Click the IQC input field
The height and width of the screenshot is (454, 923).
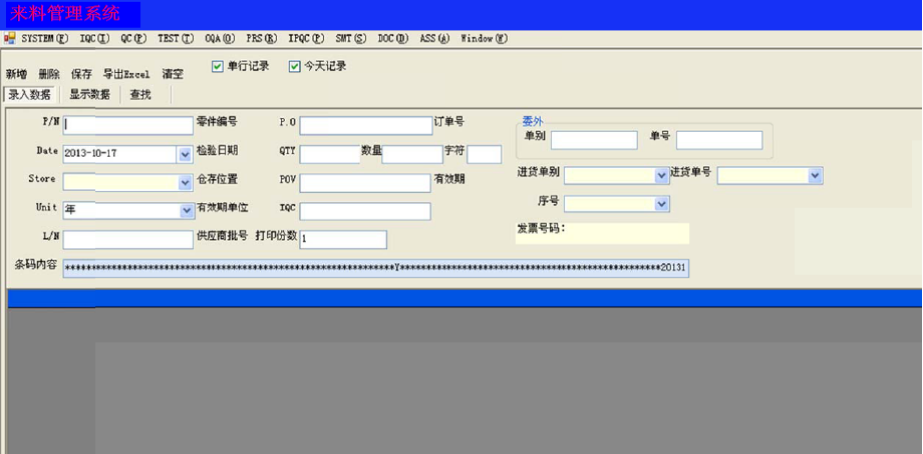[365, 211]
